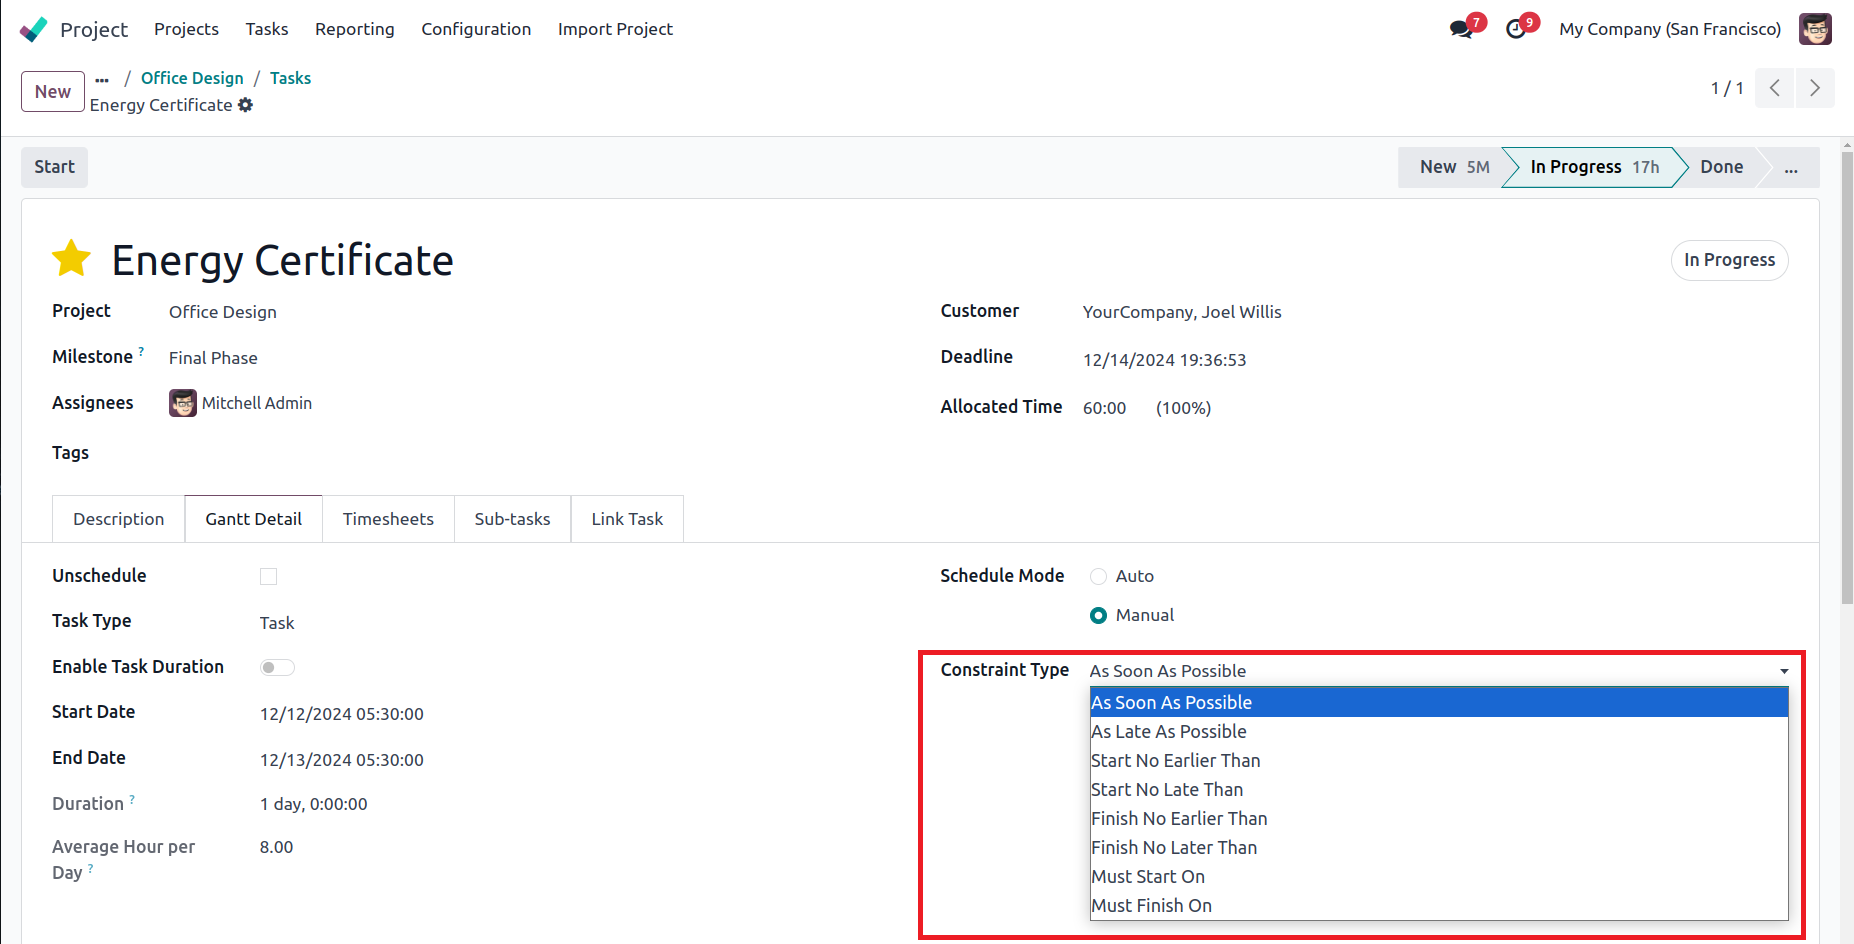Choose Must Start On constraint option
Viewport: 1854px width, 944px height.
coord(1148,876)
